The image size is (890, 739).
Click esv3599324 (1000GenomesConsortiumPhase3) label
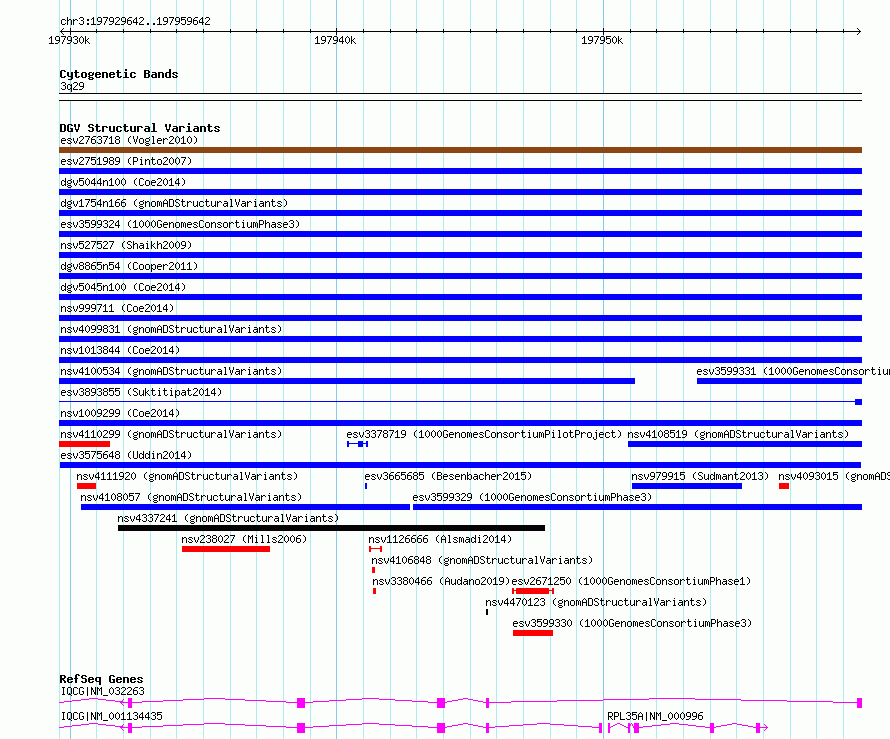point(180,224)
